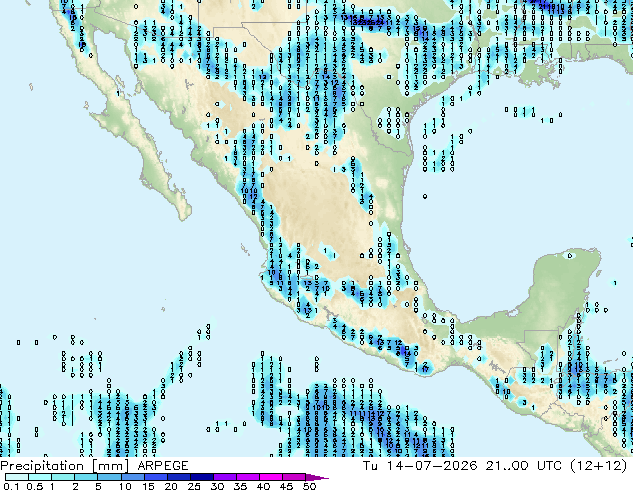Click the 'Tu' weekday label
Image resolution: width=634 pixels, height=490 pixels.
click(x=370, y=466)
